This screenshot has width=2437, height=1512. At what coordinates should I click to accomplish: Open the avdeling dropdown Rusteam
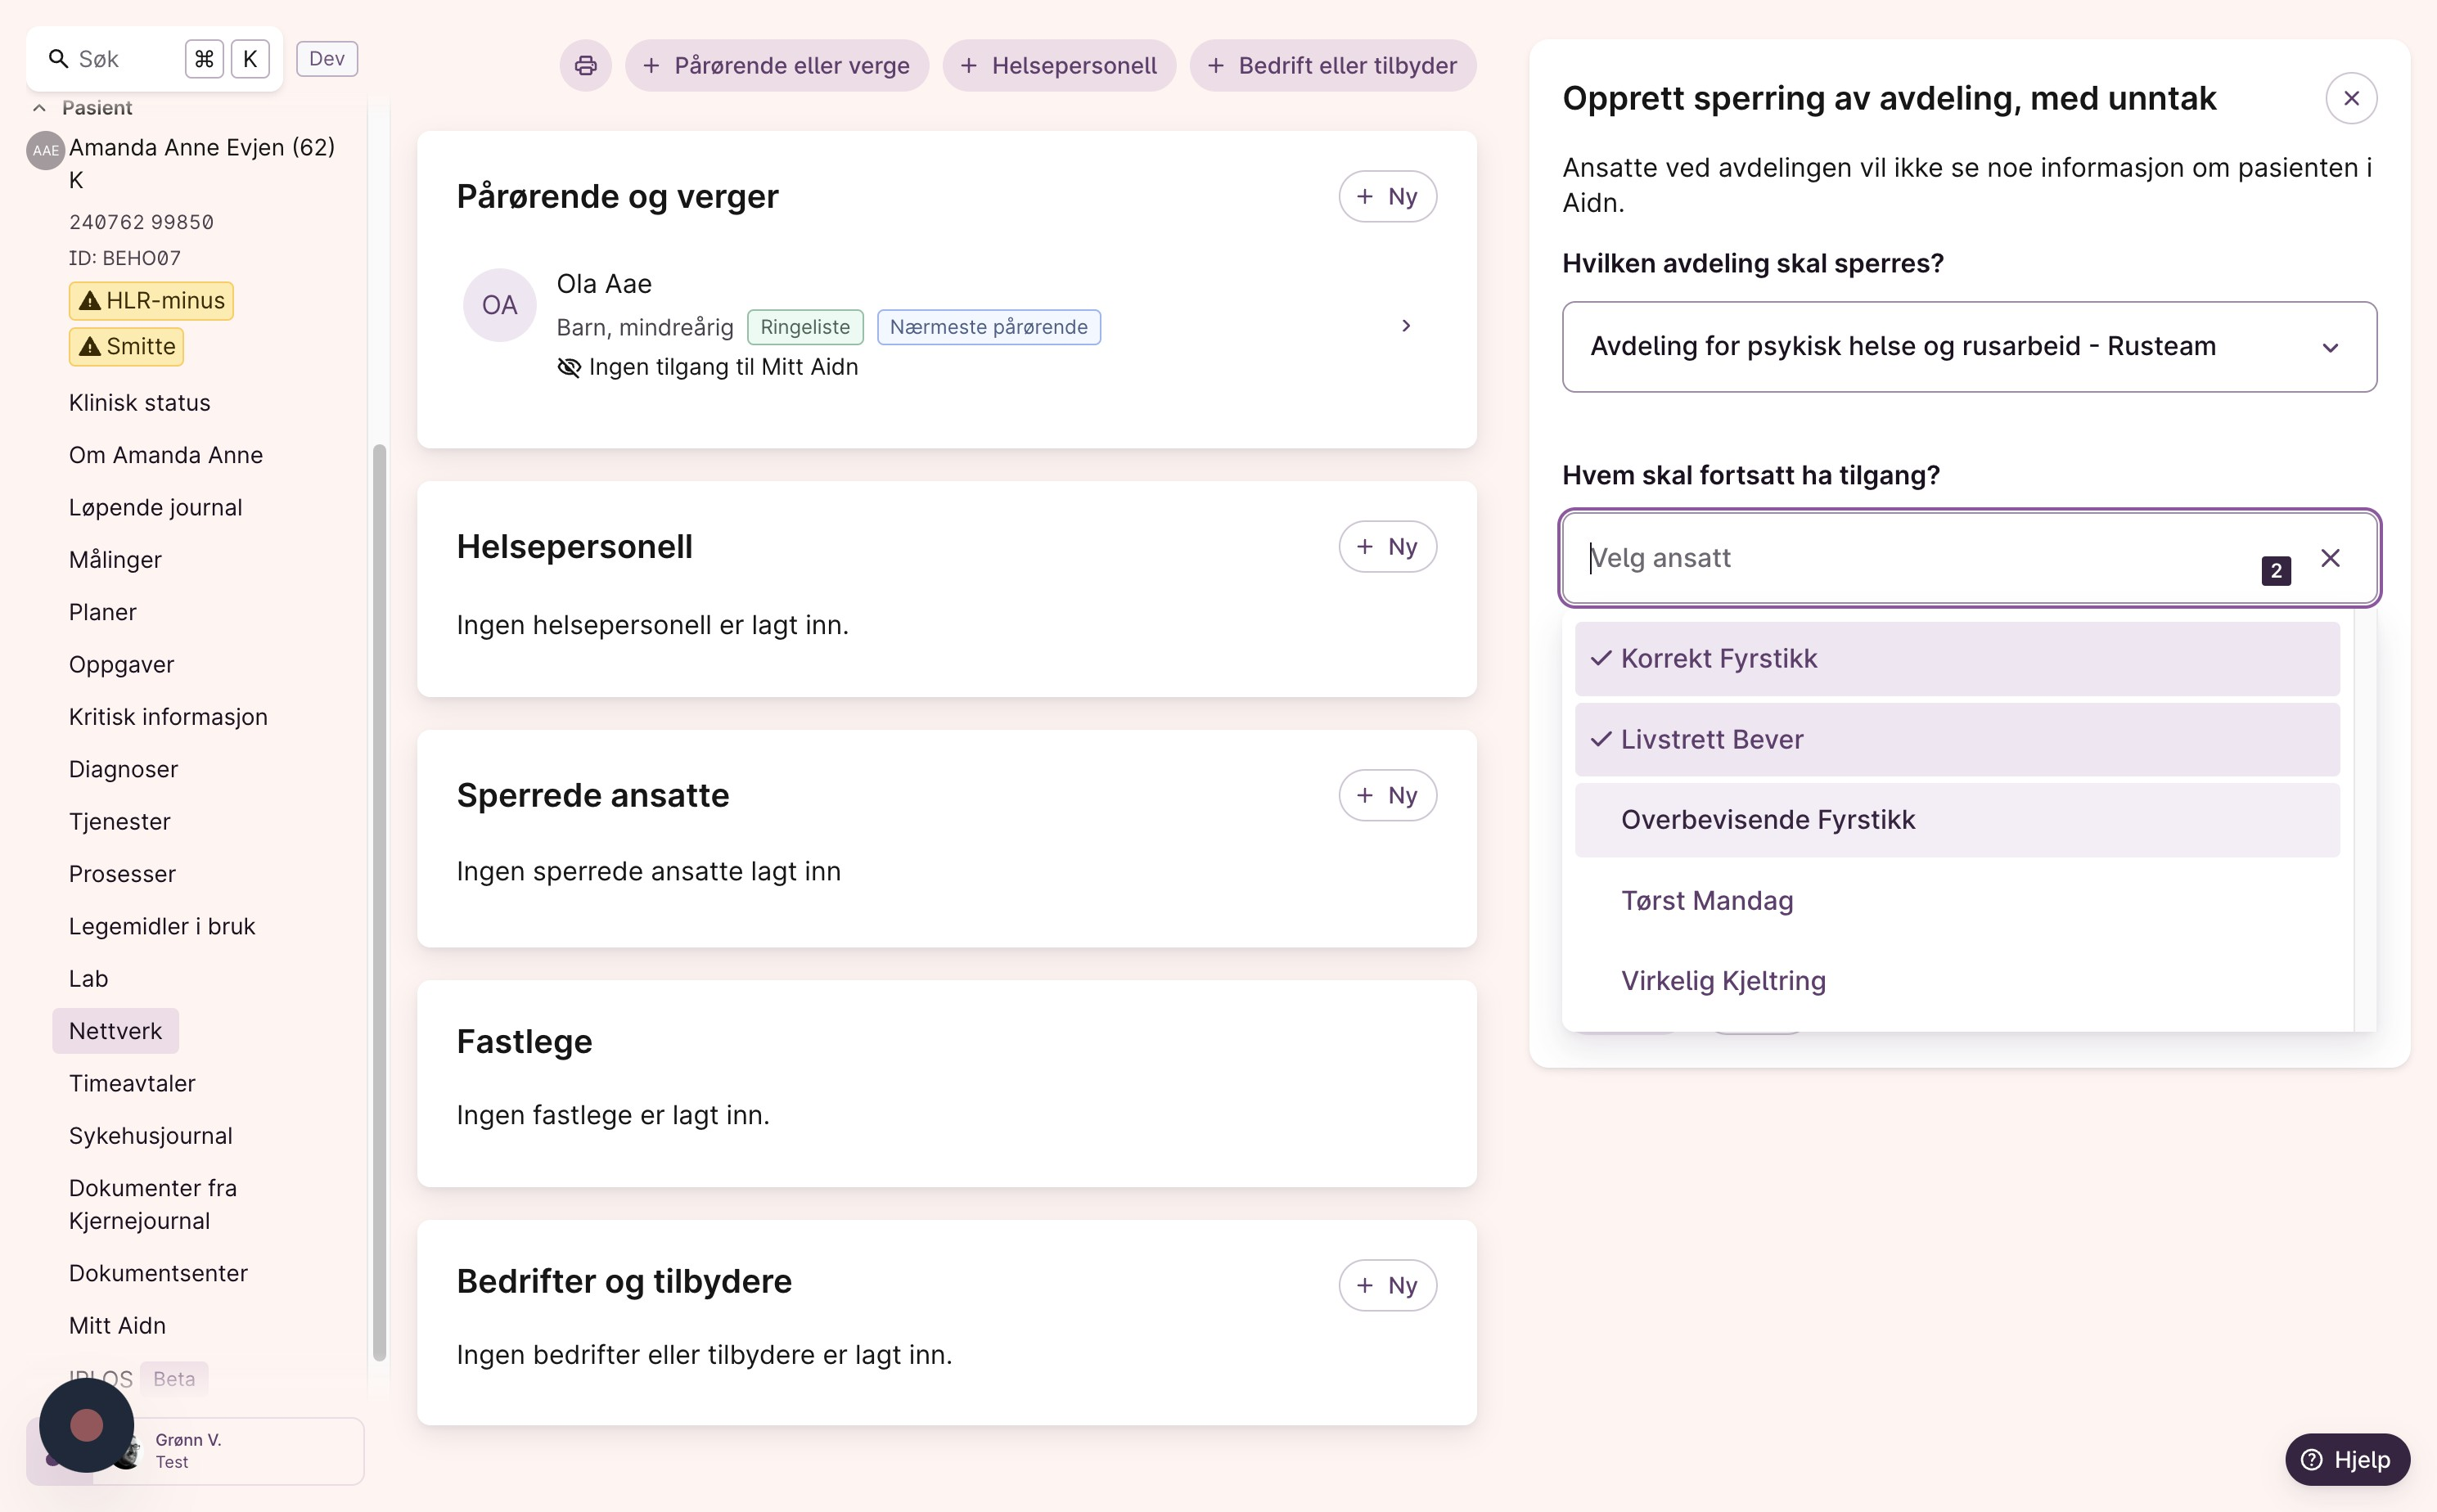(x=1968, y=347)
